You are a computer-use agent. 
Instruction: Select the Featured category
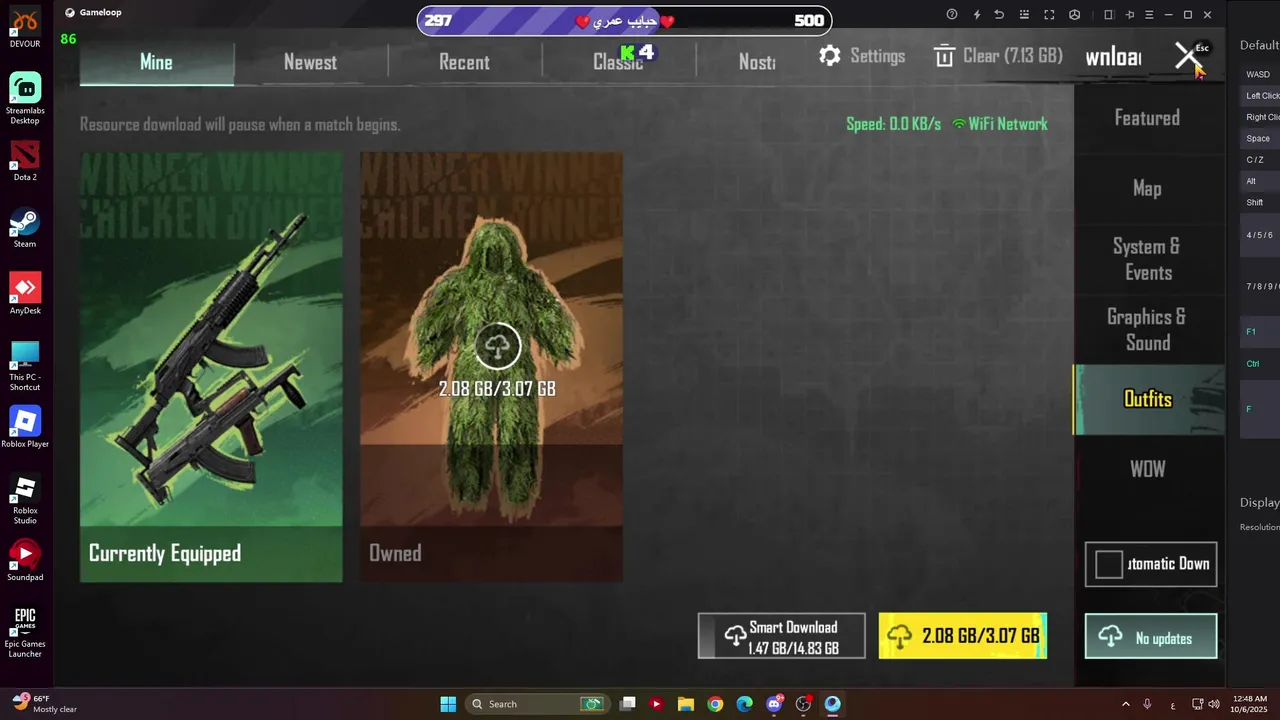click(x=1147, y=118)
